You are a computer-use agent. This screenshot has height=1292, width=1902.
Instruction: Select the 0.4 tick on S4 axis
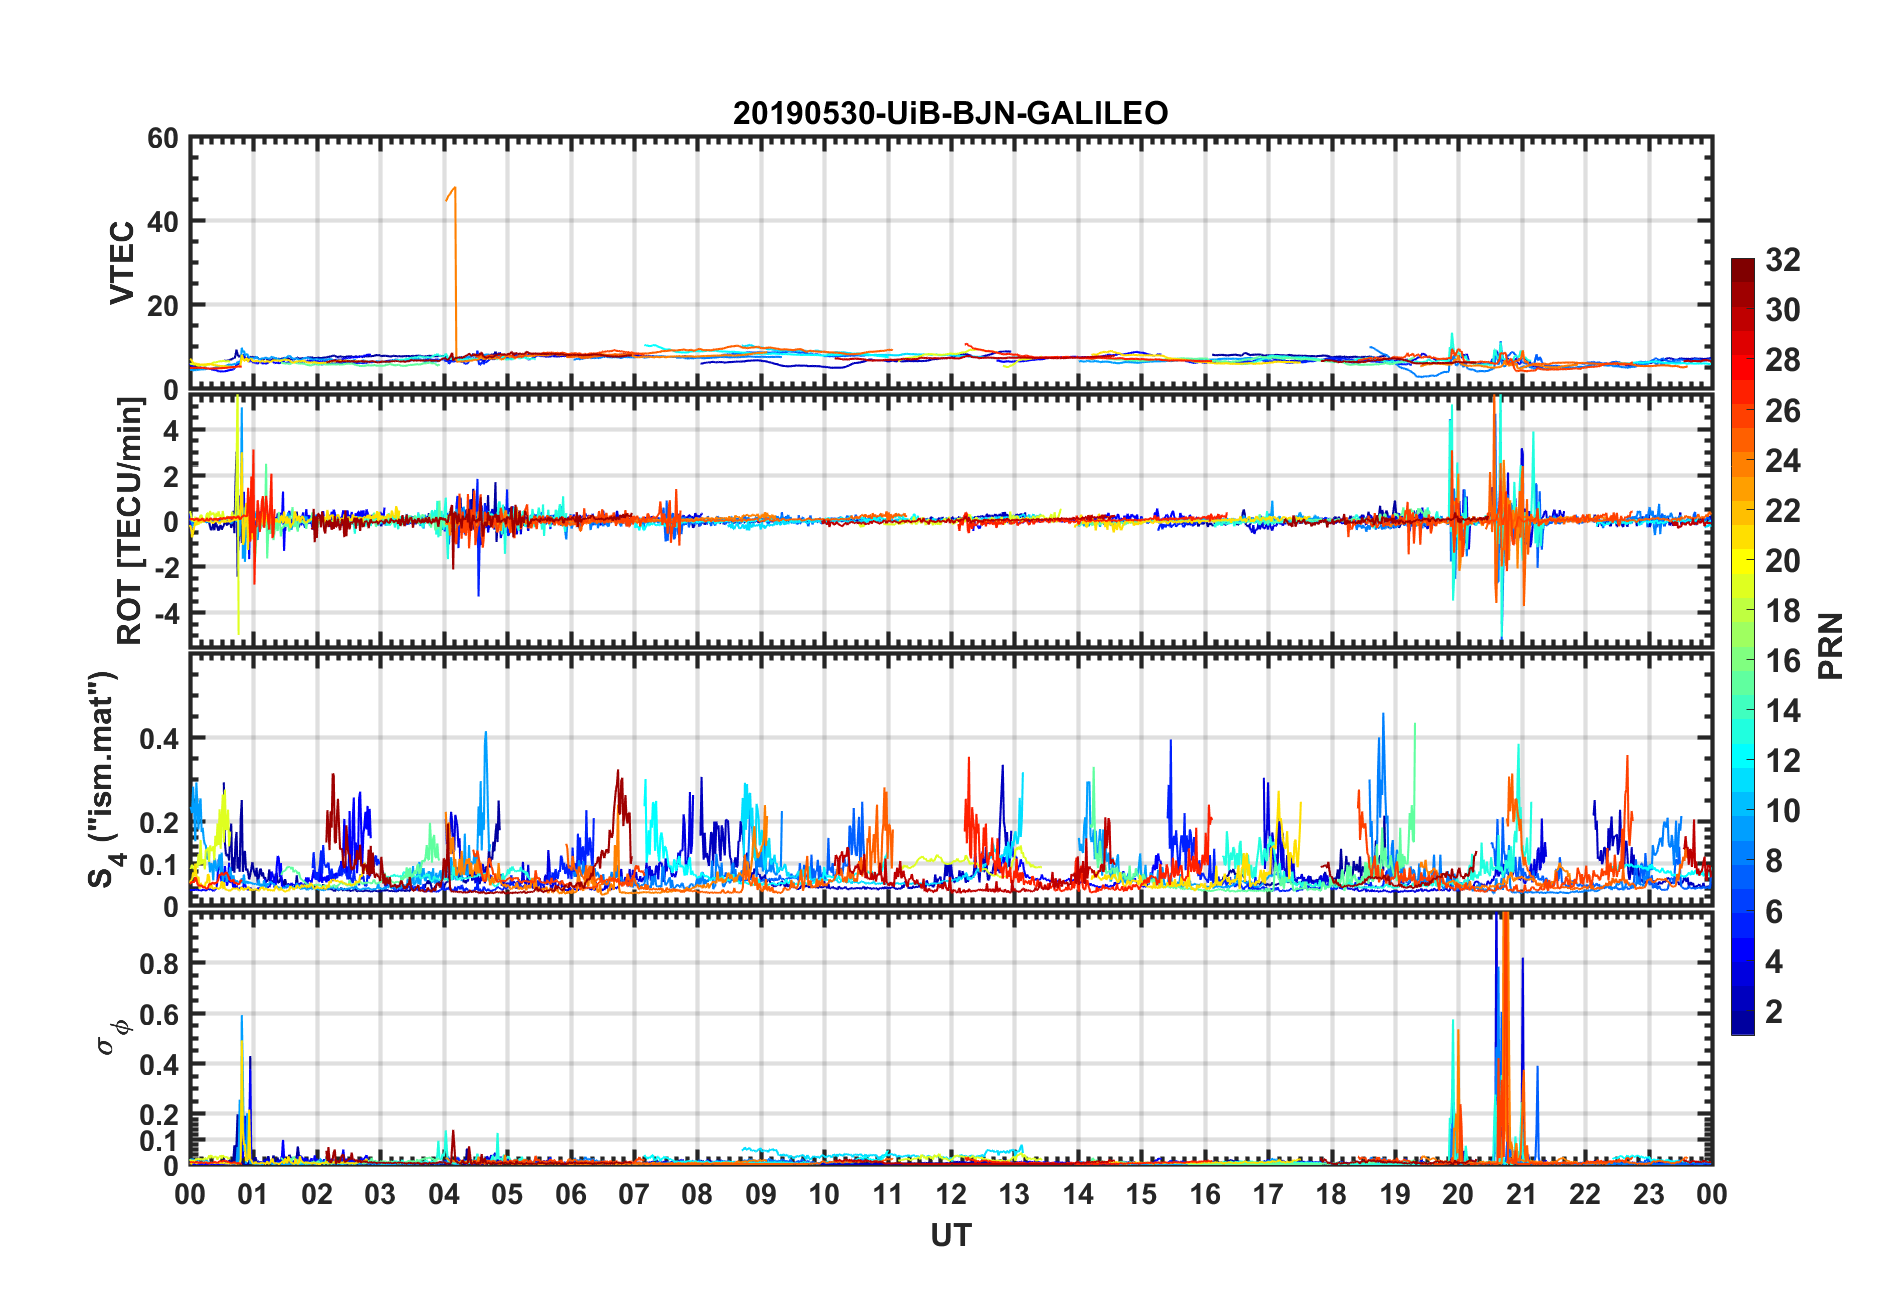159,739
